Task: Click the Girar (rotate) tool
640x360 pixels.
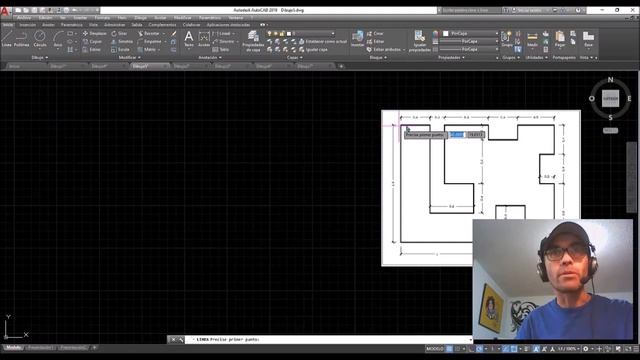Action: pos(119,33)
